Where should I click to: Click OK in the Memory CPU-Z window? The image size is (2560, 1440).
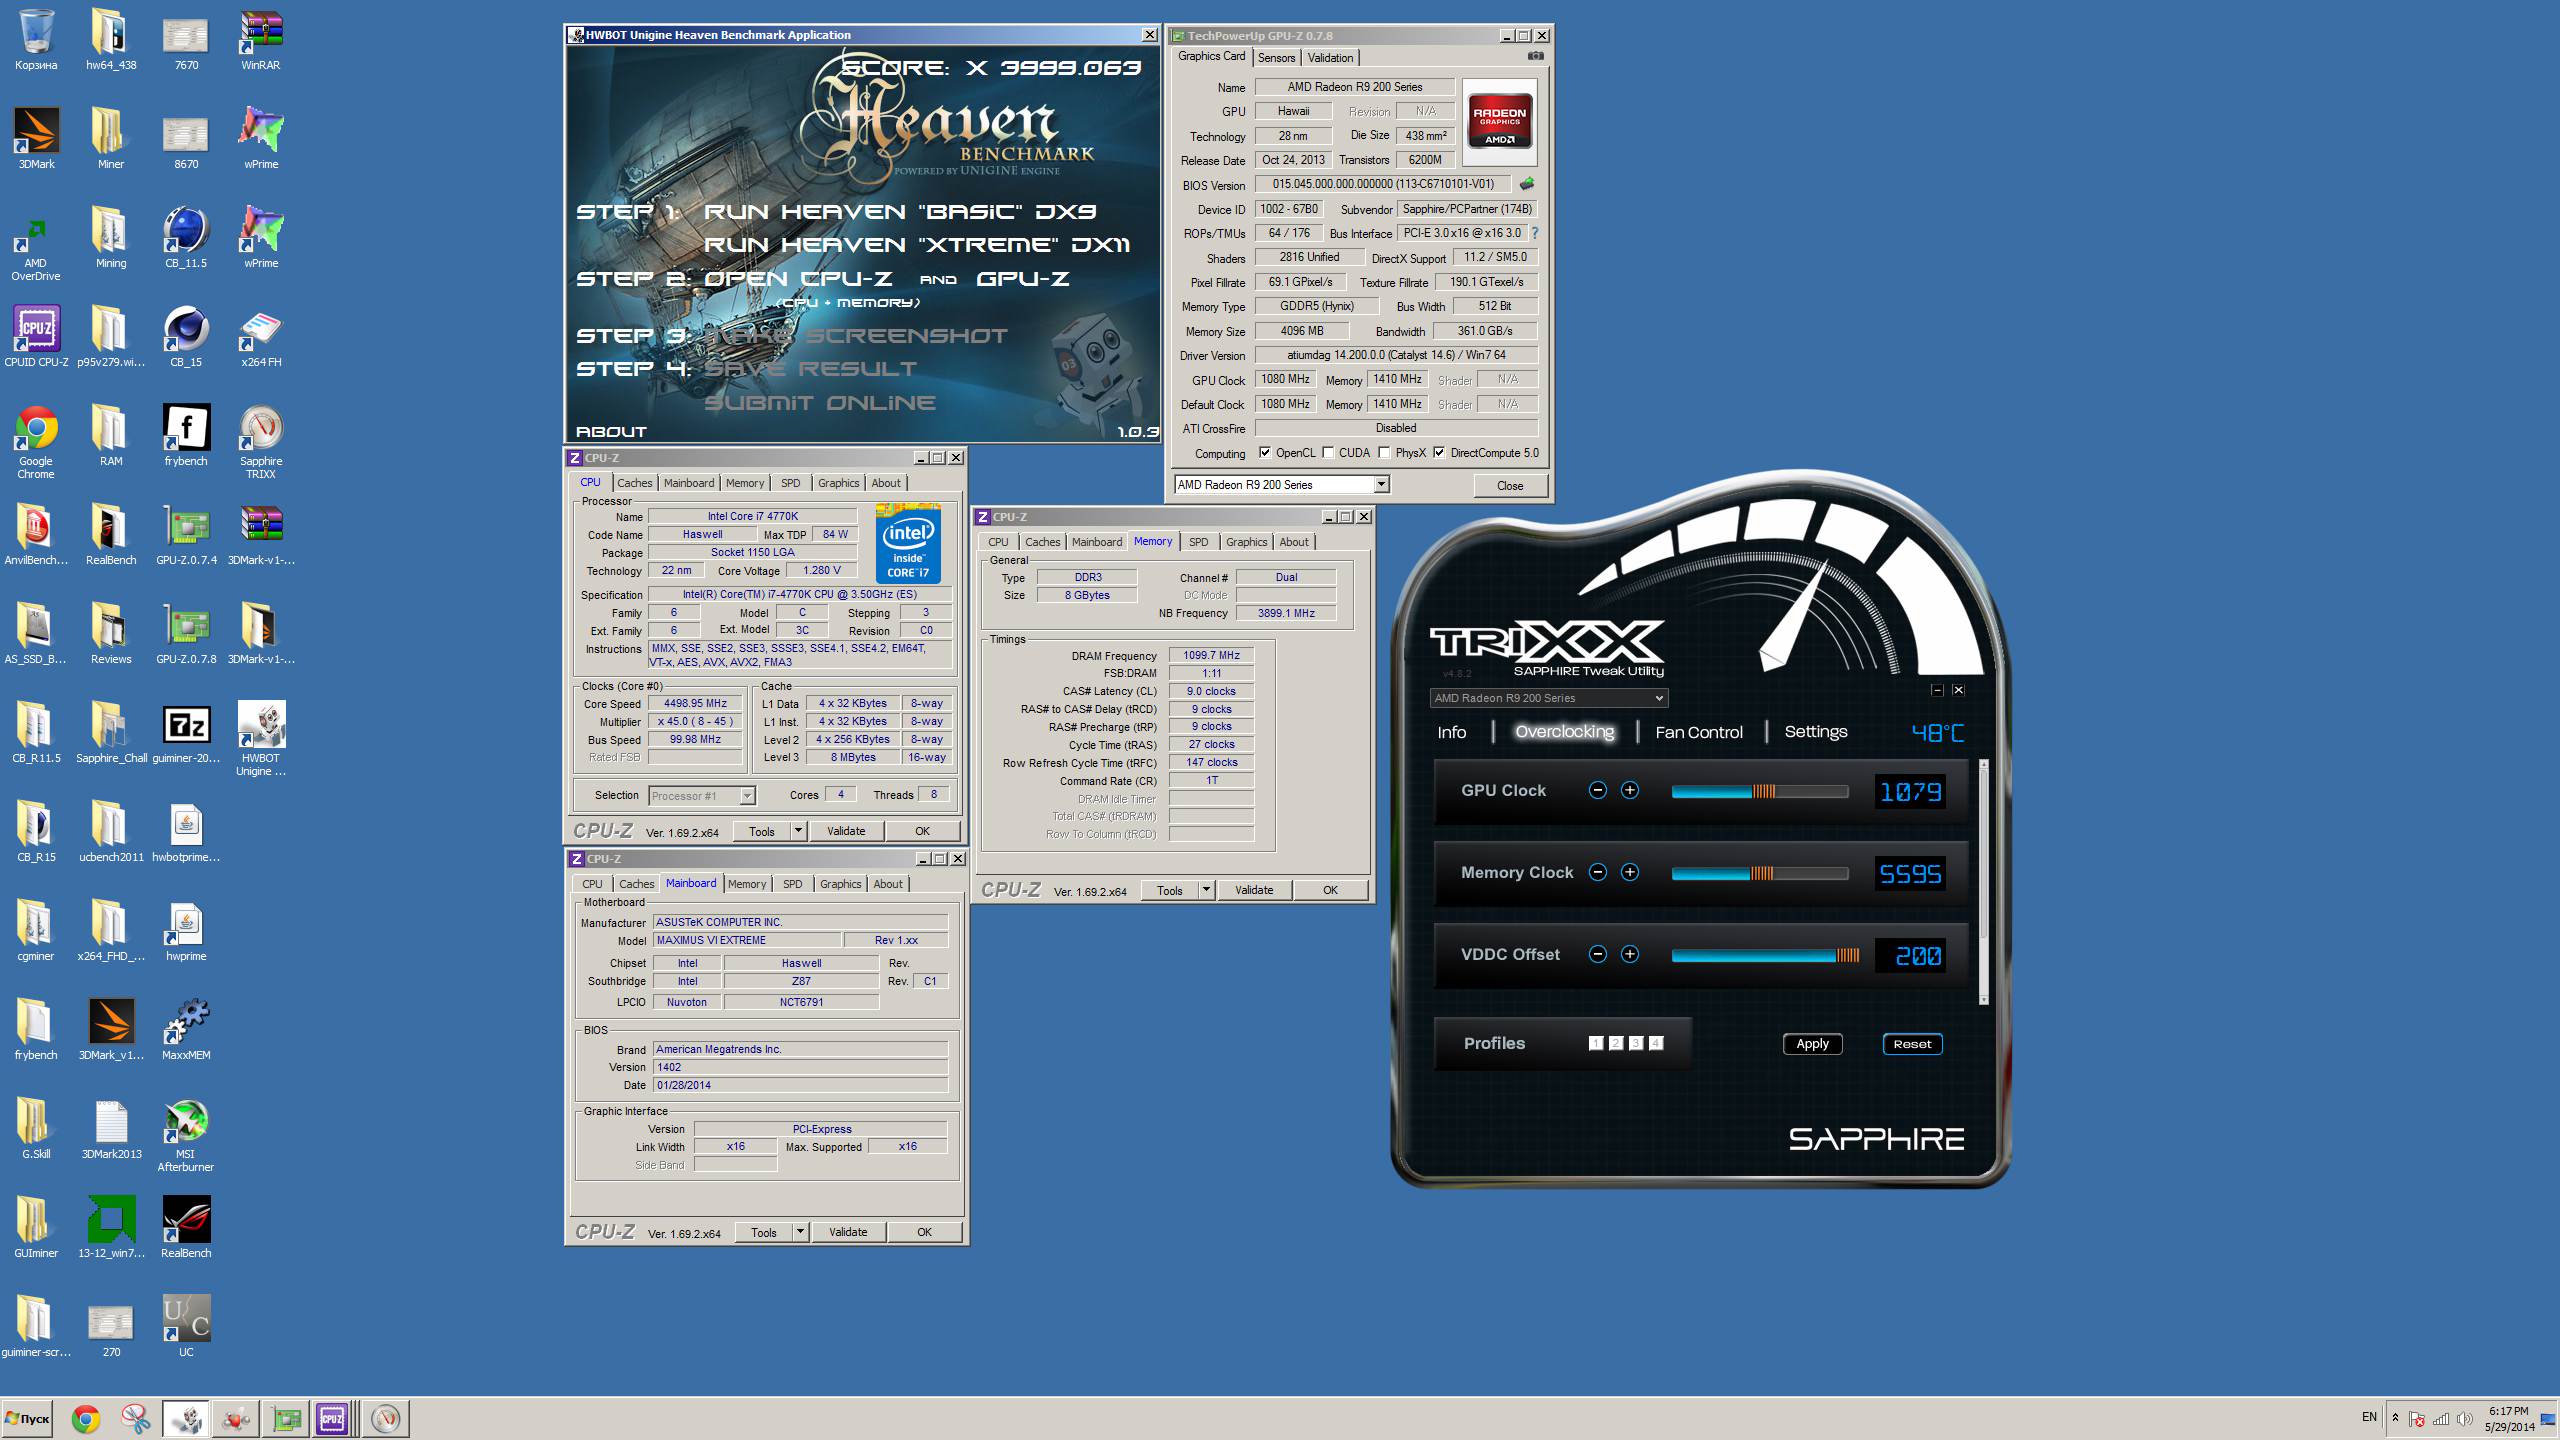point(1330,890)
